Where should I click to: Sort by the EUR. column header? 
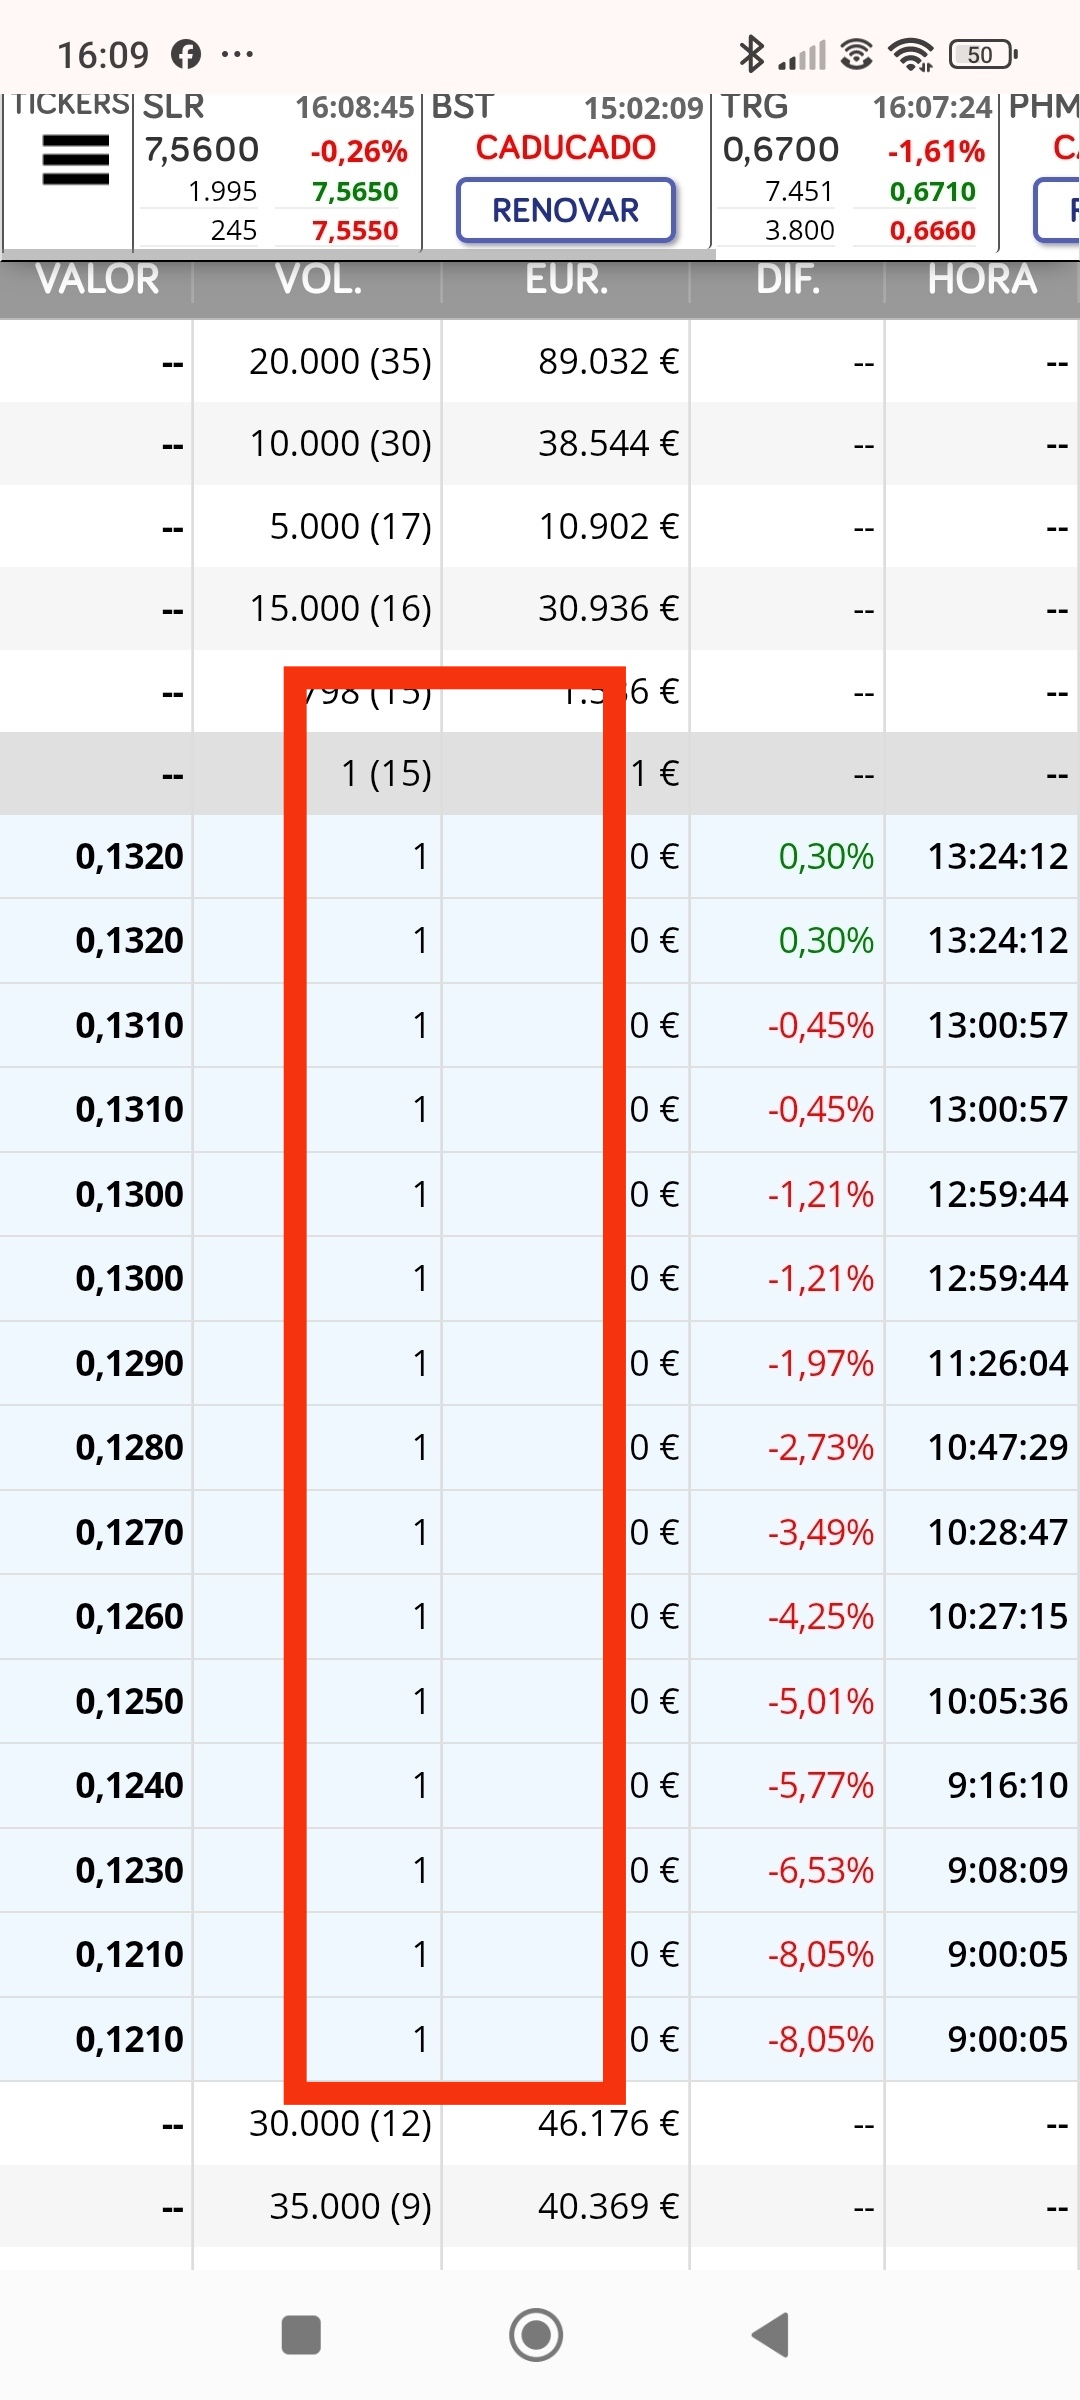pos(566,280)
